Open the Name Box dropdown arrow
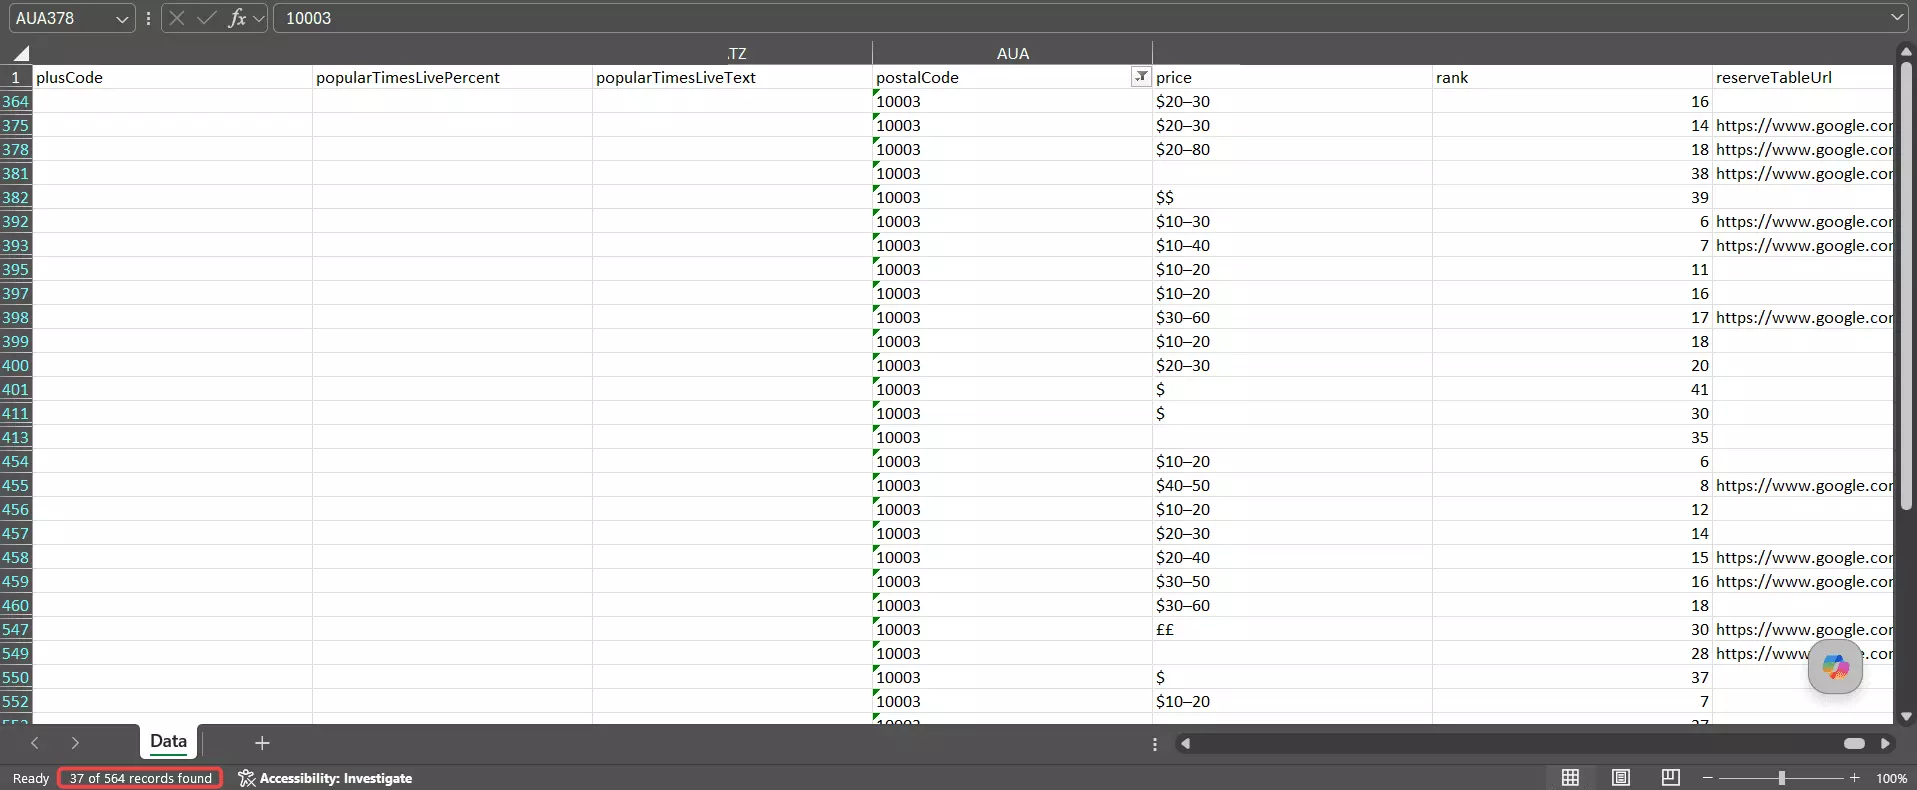This screenshot has height=790, width=1917. click(122, 19)
